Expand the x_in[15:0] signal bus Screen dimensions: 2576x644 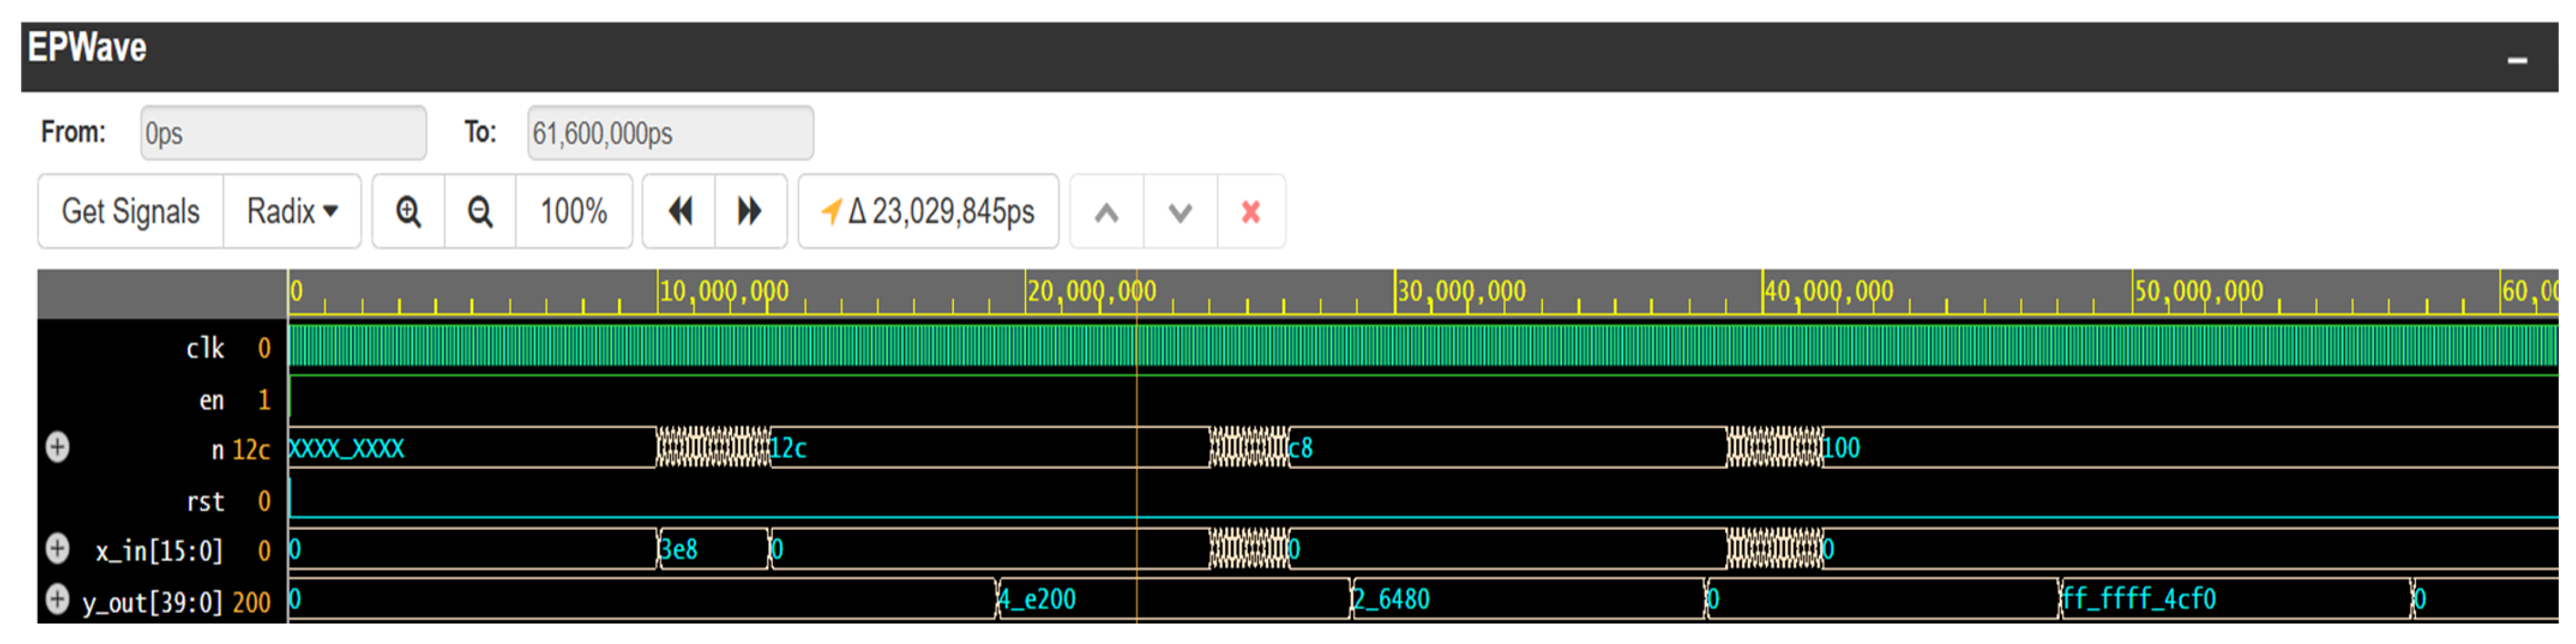[58, 548]
